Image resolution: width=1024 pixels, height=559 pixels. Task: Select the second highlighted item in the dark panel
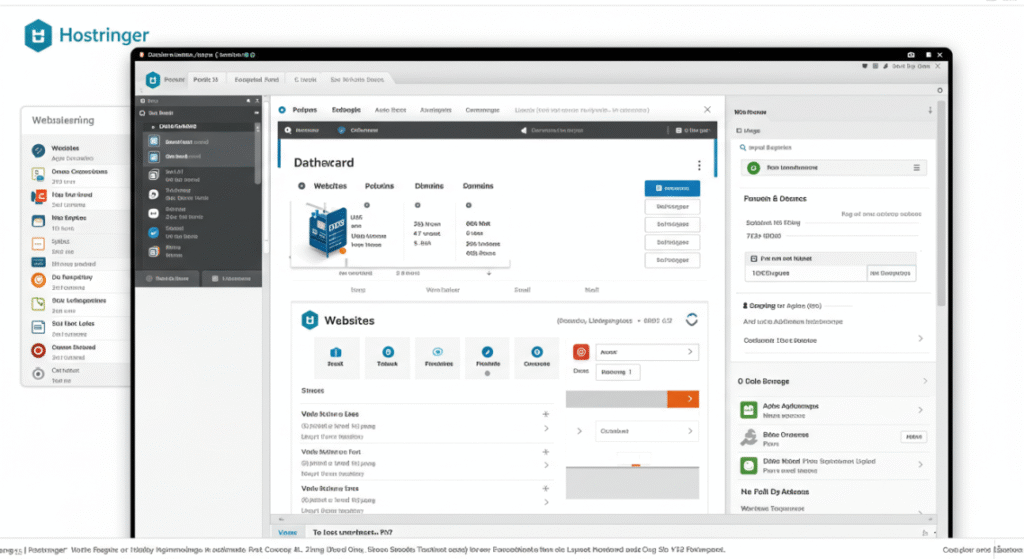coord(196,157)
